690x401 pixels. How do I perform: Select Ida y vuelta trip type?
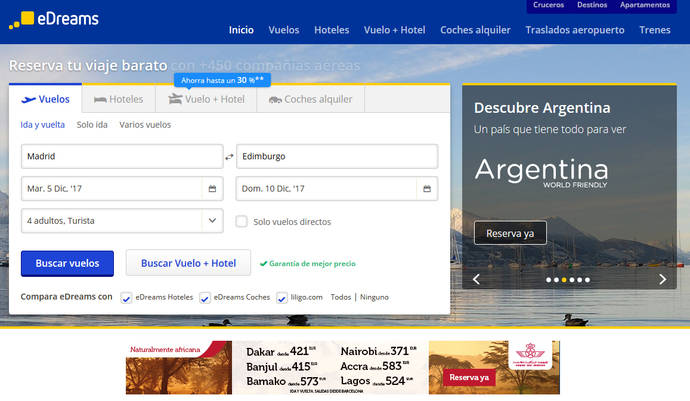point(43,125)
